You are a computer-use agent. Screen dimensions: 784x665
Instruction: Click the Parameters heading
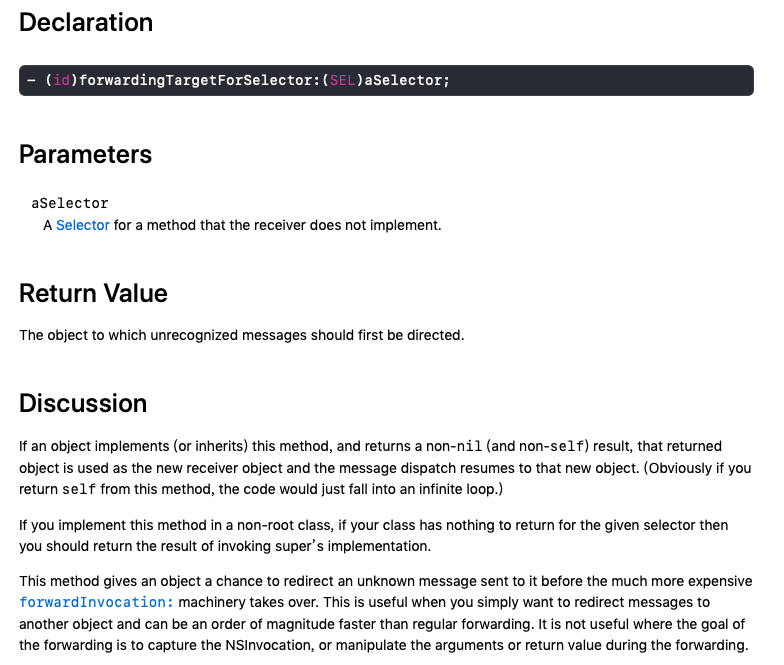(86, 154)
